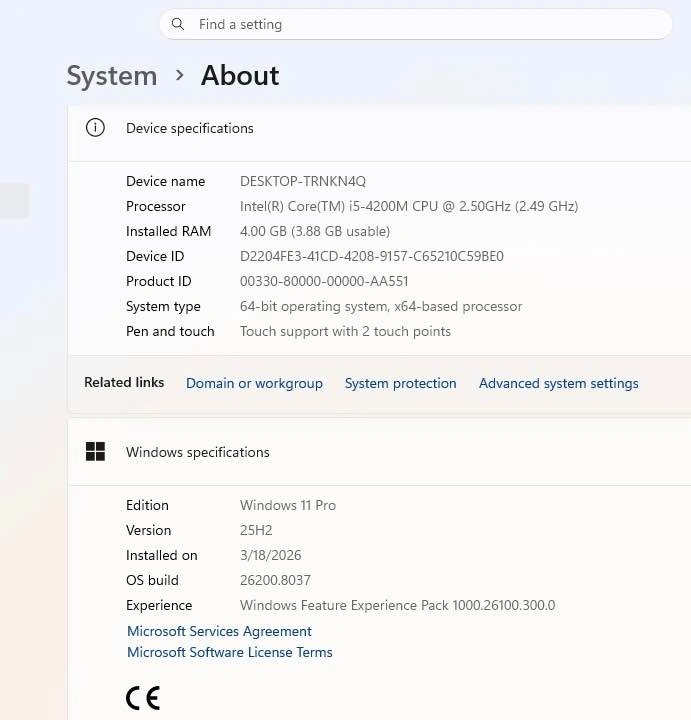Open Domain or workgroup link
Viewport: 691px width, 720px height.
pyautogui.click(x=254, y=383)
